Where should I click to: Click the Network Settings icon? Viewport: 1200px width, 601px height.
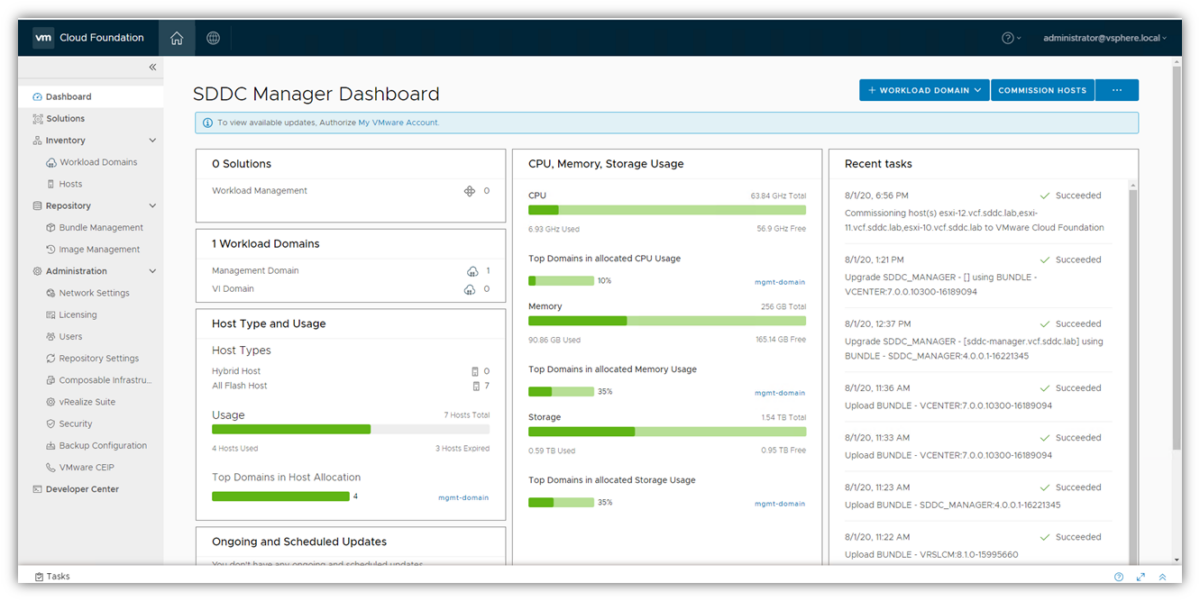tap(51, 293)
